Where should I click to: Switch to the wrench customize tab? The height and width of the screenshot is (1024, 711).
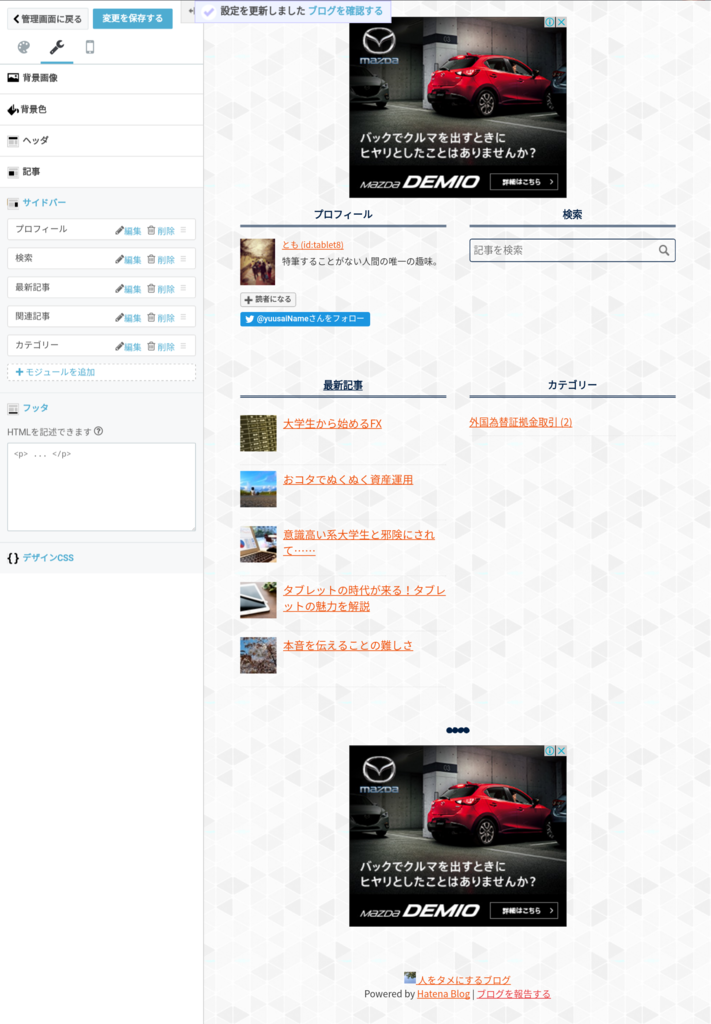pos(57,47)
